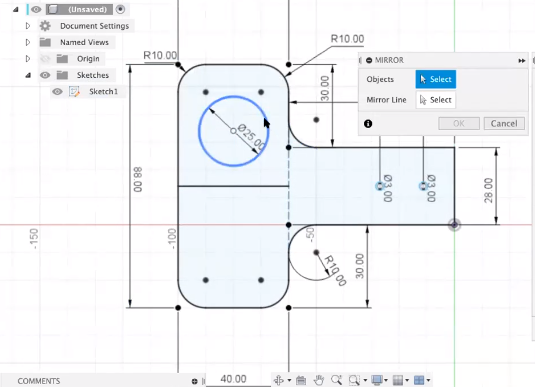Click the 40.00 dimension value at bottom
The image size is (535, 387).
tap(233, 379)
